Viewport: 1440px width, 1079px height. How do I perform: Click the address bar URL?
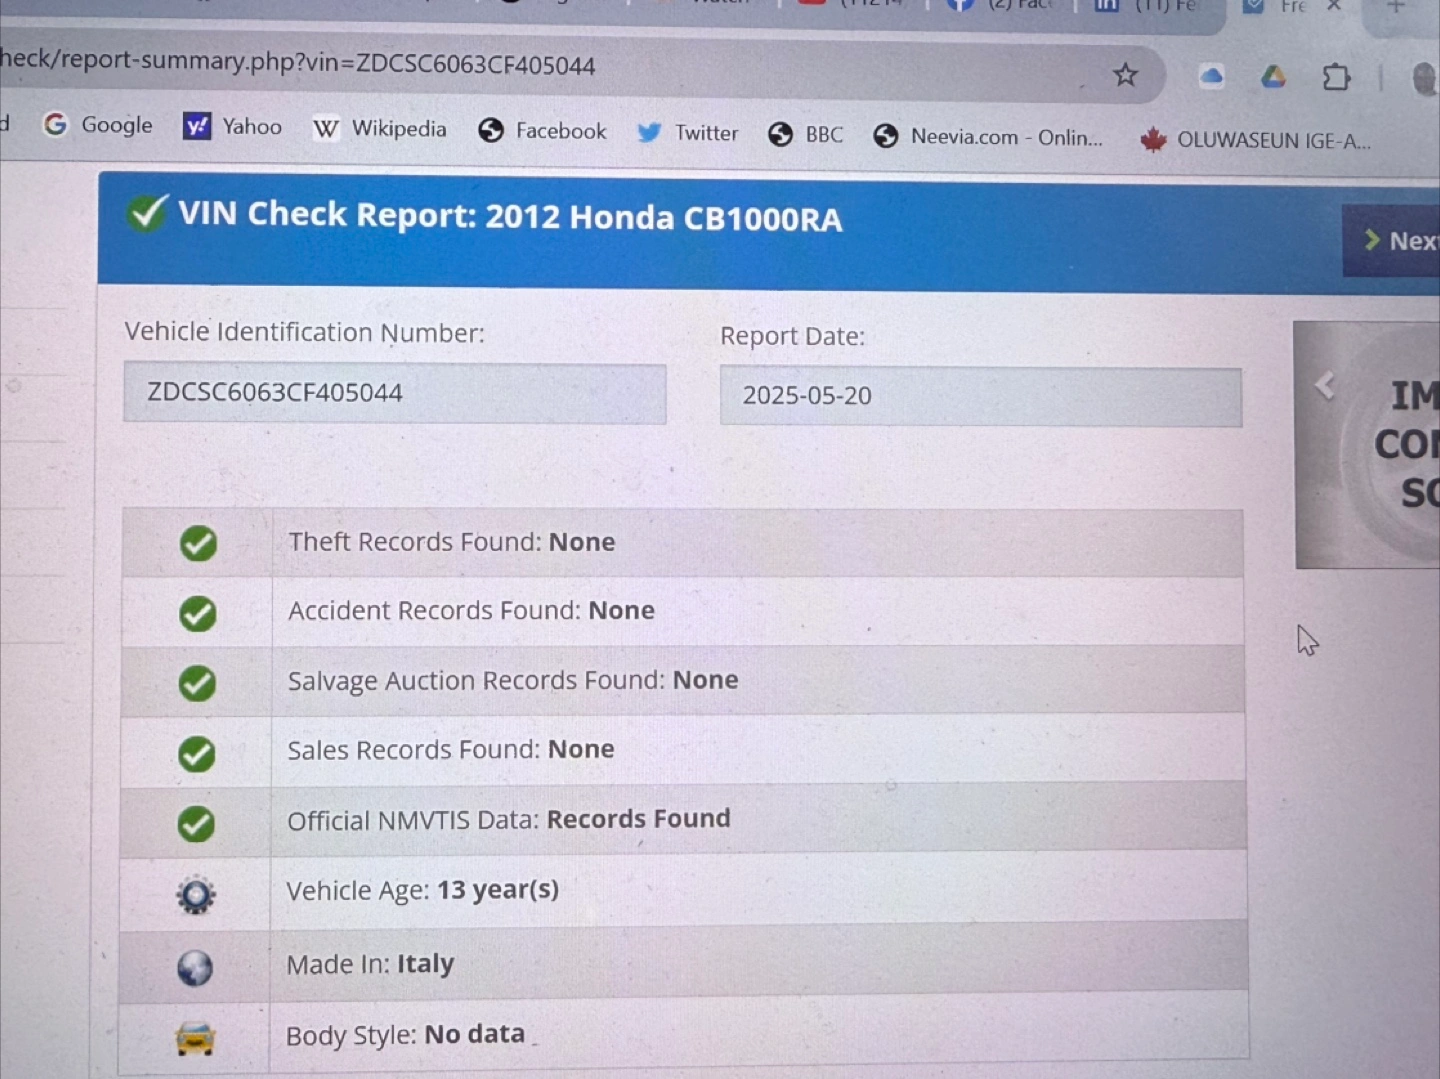(298, 63)
